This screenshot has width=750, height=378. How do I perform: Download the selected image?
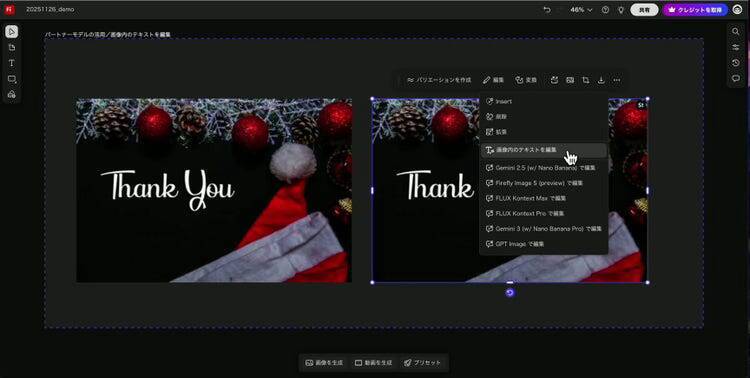[601, 80]
